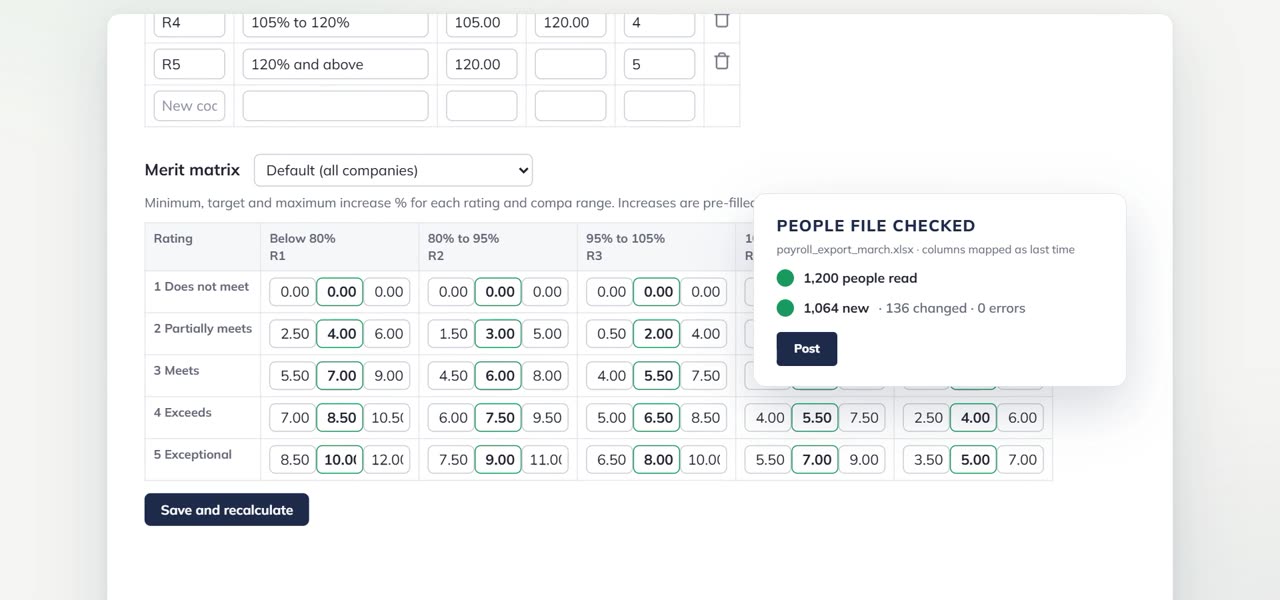Edit Meets R2 maximum 8.00
This screenshot has width=1280, height=600.
point(545,376)
